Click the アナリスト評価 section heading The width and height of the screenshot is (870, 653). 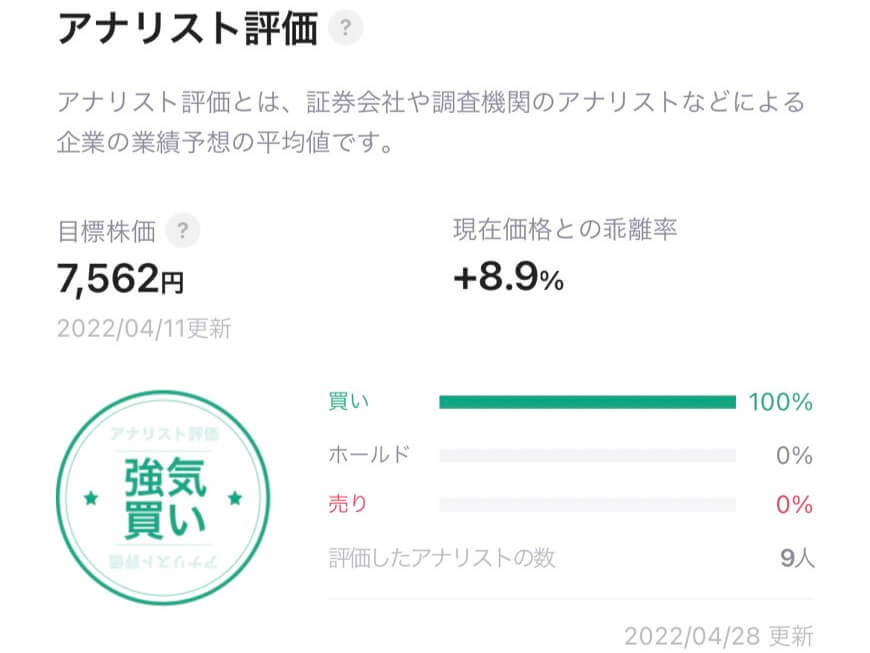tap(188, 28)
